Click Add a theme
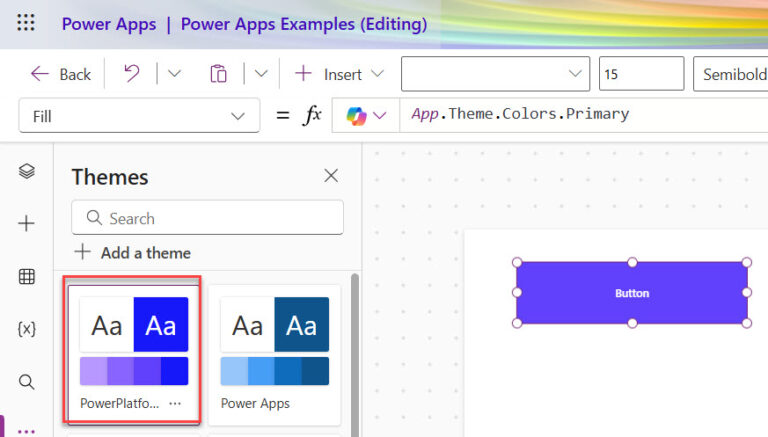Image resolution: width=768 pixels, height=437 pixels. [132, 253]
